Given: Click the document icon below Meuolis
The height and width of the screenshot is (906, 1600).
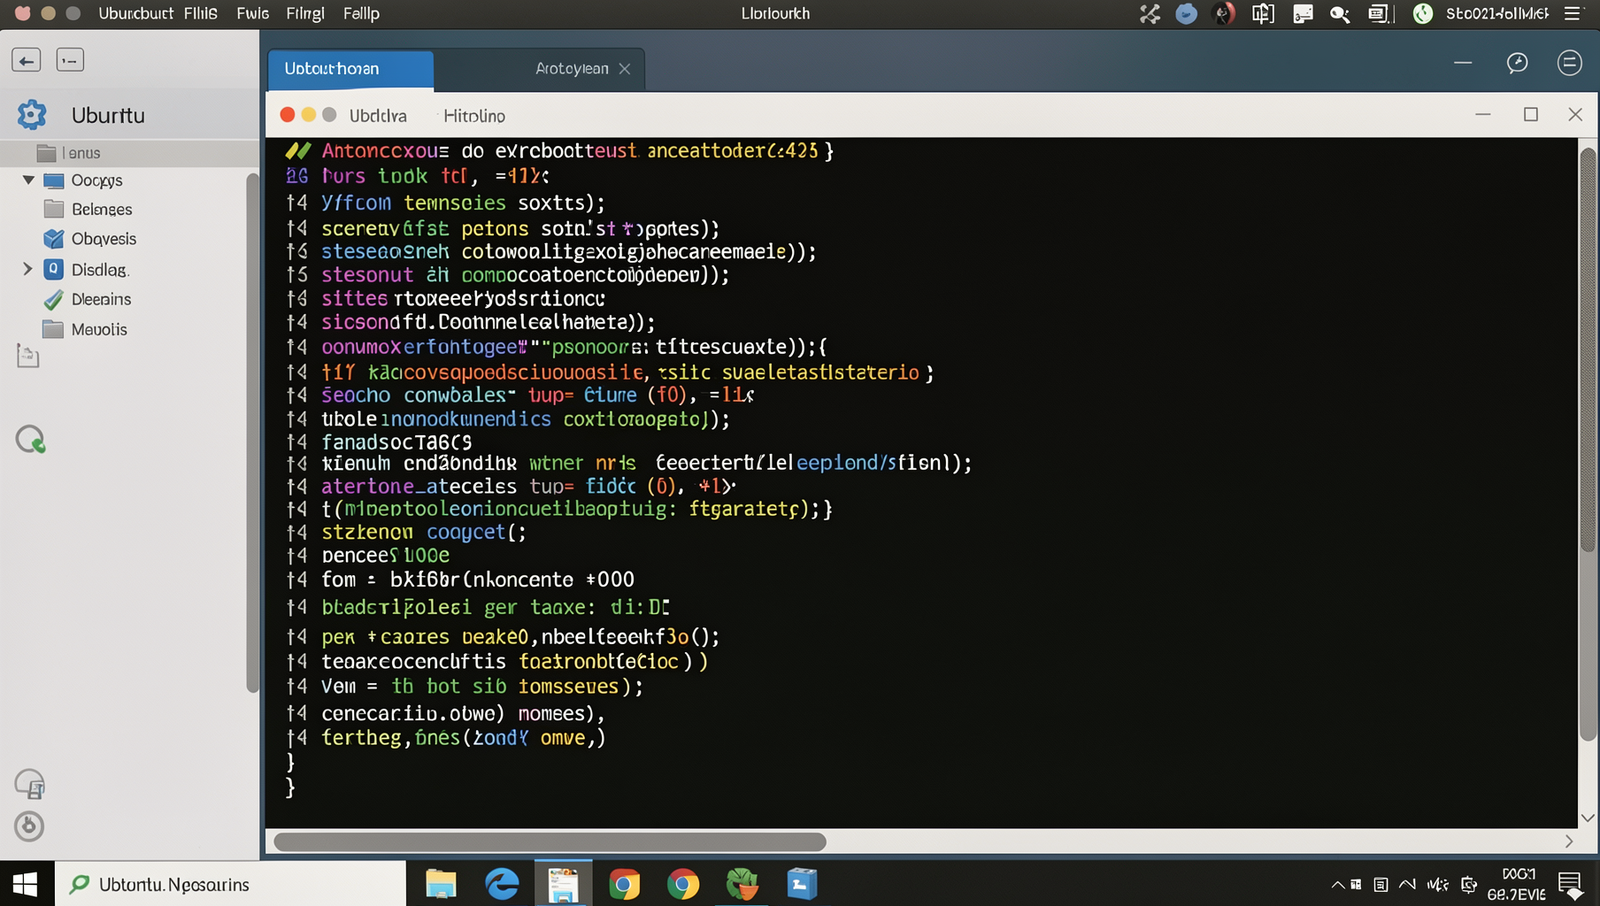Looking at the screenshot, I should click(x=28, y=356).
